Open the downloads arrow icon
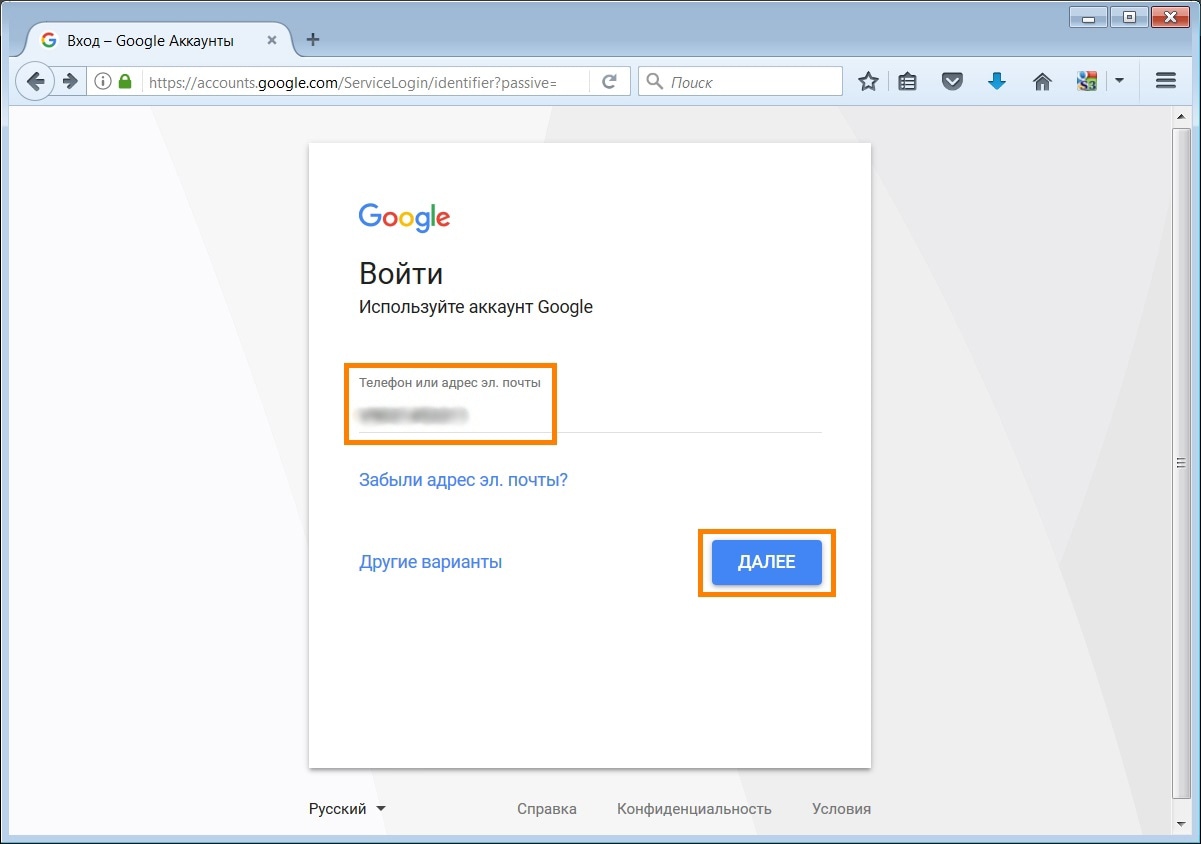 [x=997, y=82]
